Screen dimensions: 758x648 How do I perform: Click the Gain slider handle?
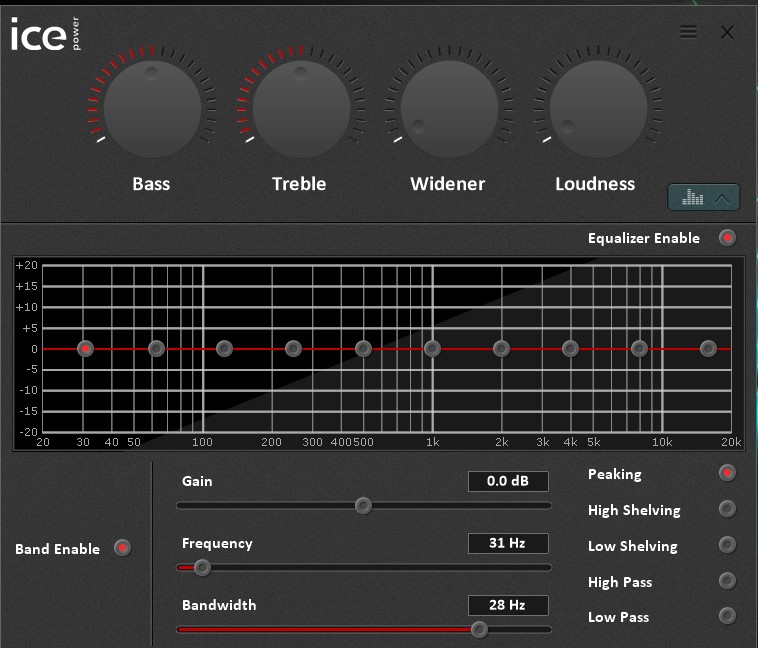pos(363,506)
